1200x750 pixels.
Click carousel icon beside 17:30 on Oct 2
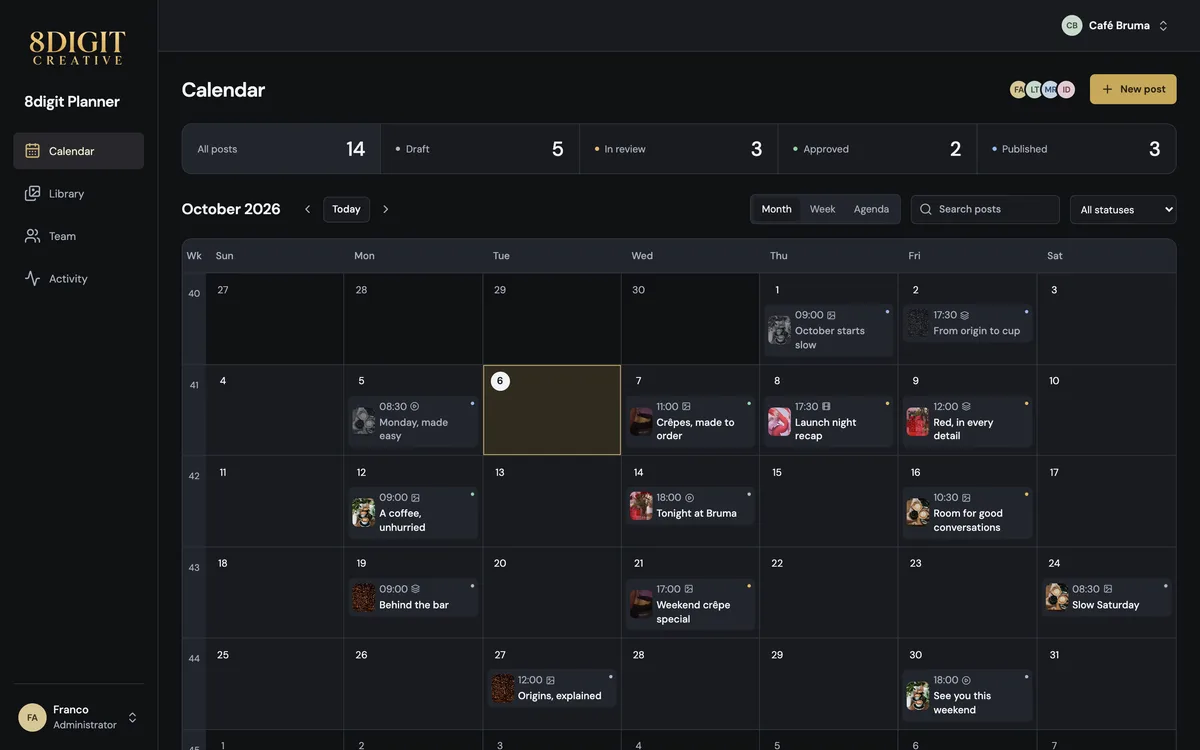[964, 315]
